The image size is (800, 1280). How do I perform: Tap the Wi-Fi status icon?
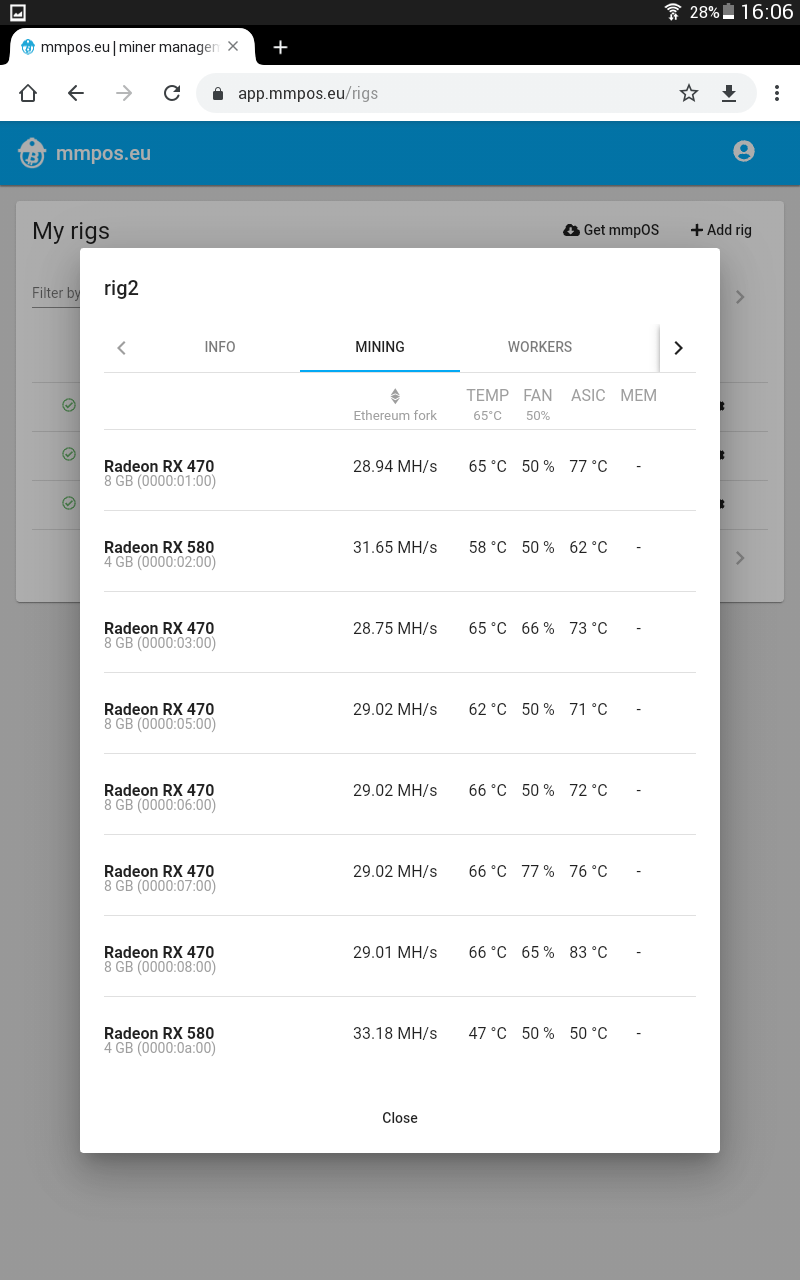click(x=673, y=12)
